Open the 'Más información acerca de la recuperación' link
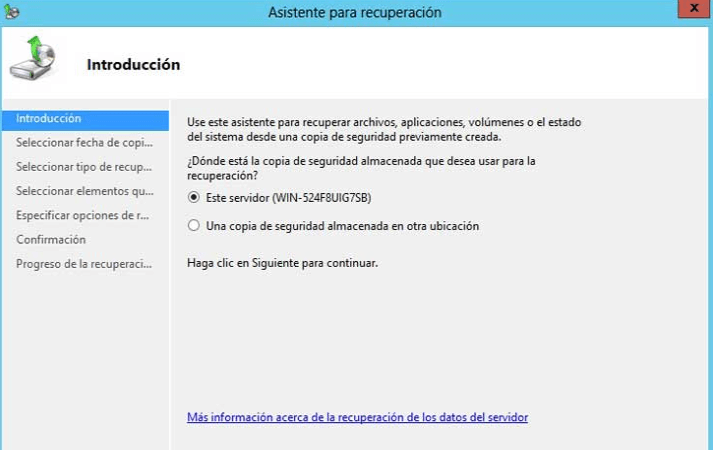The height and width of the screenshot is (450, 713). [x=357, y=417]
